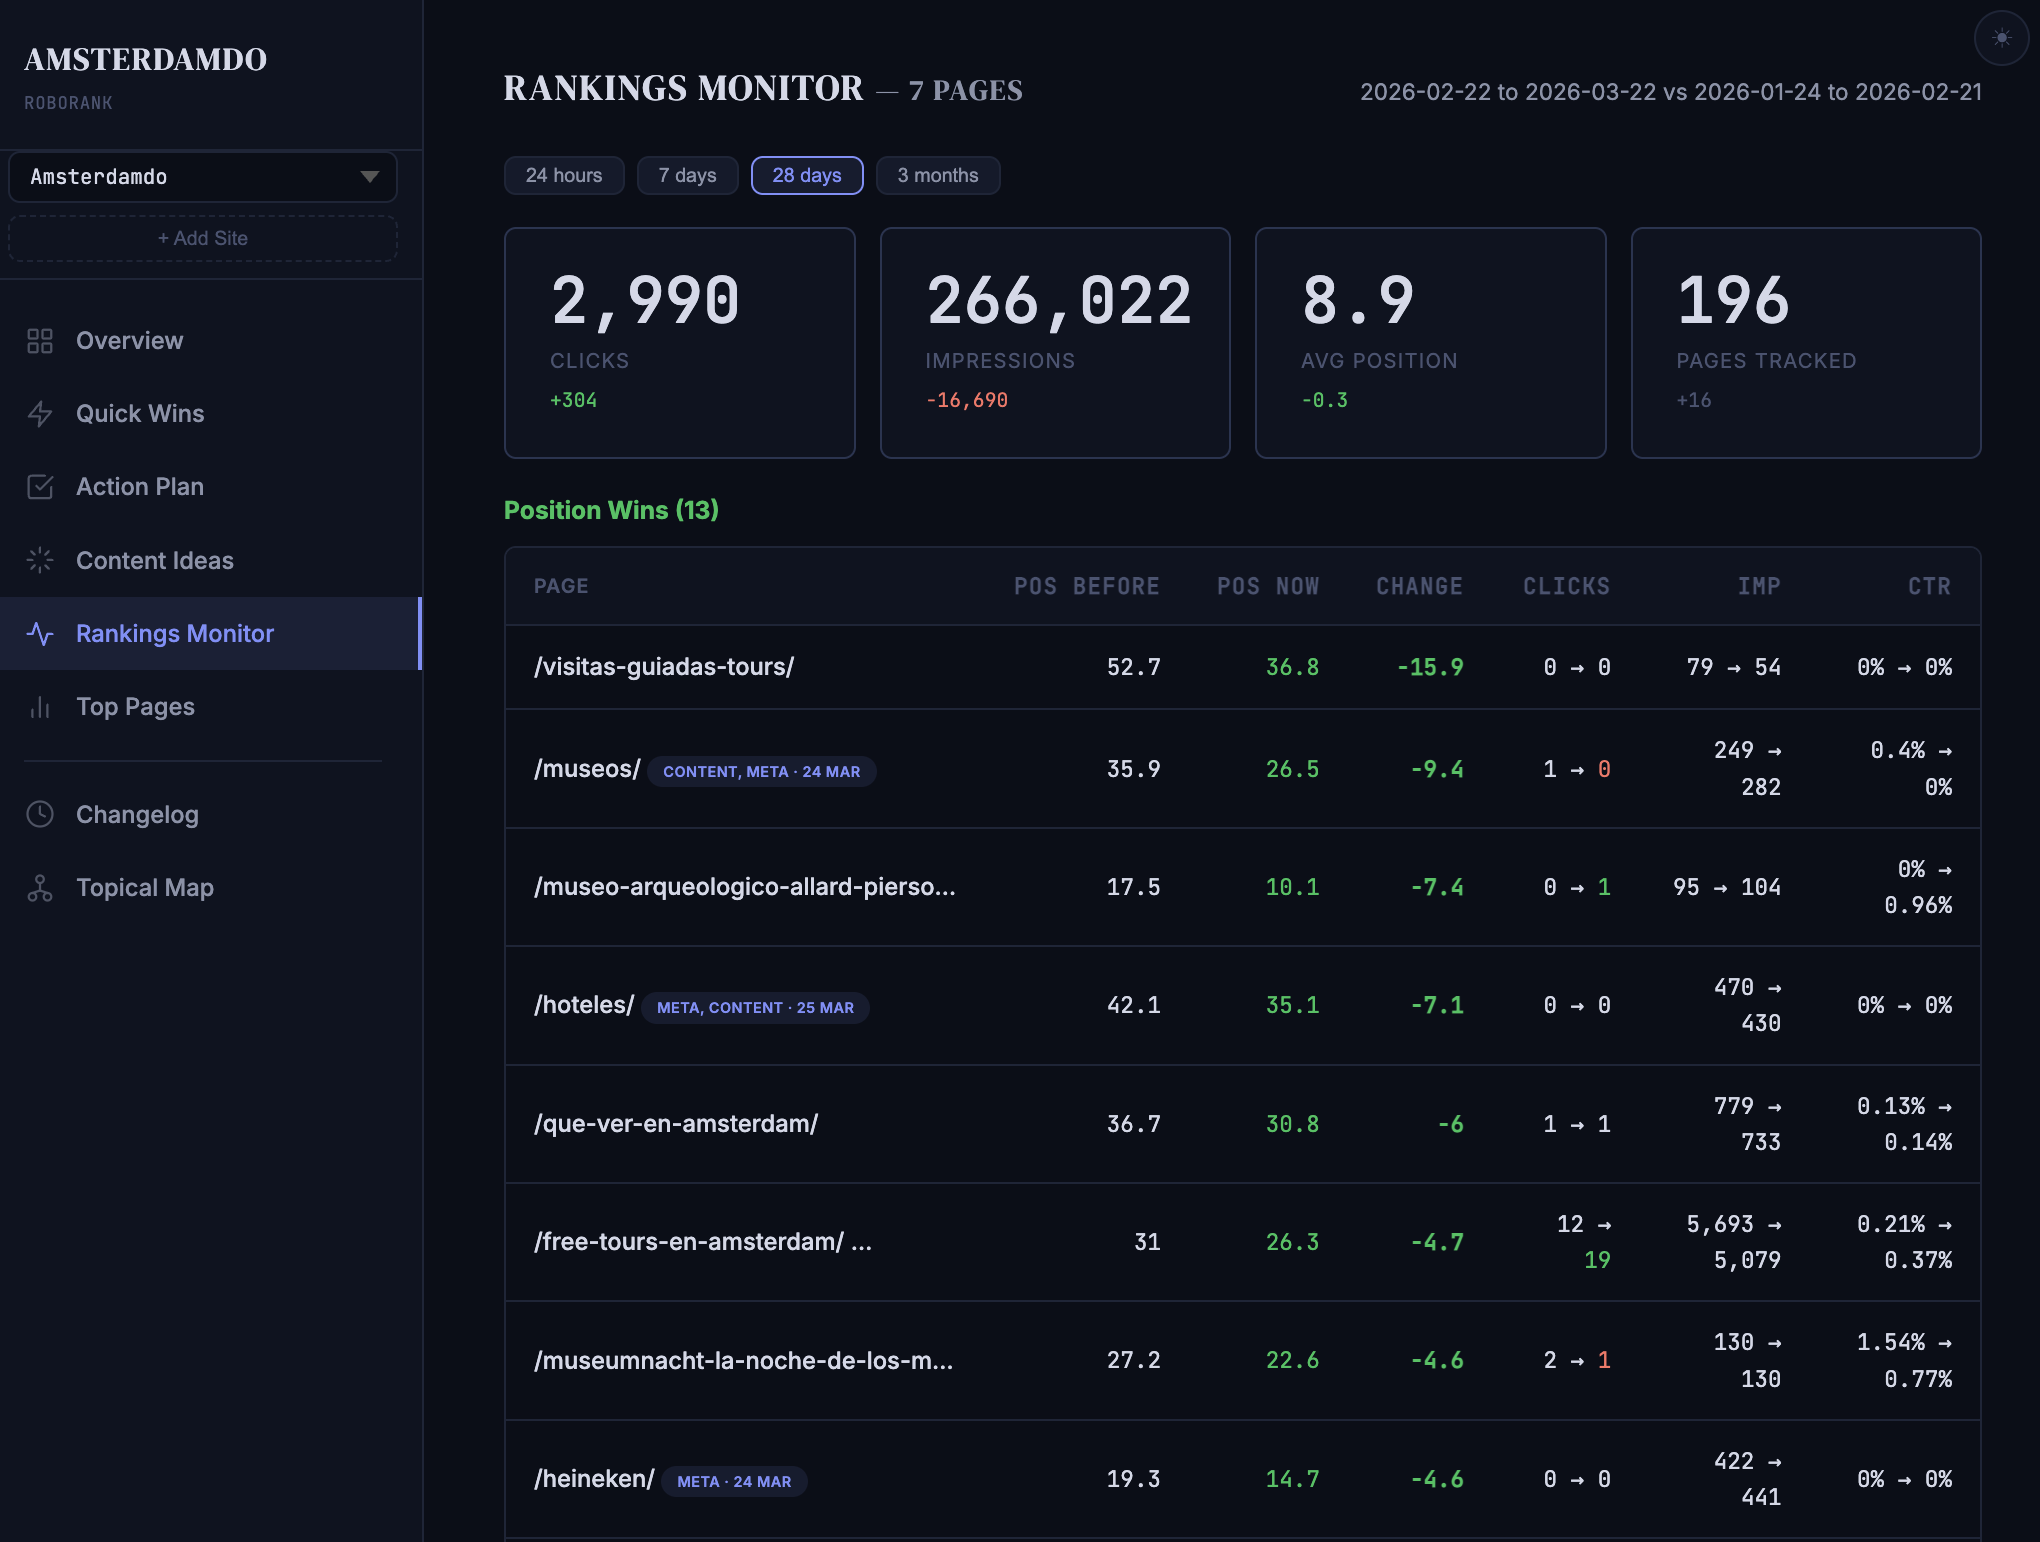Select the Quick Wins lightning icon

coord(41,413)
